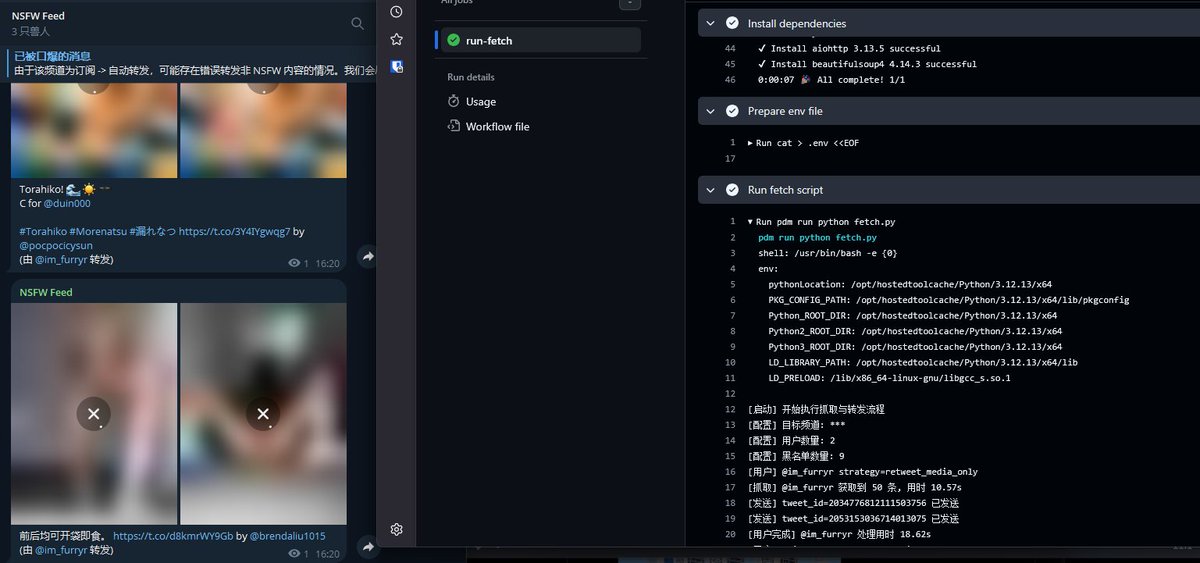Image resolution: width=1200 pixels, height=563 pixels.
Task: Click the pinned message banner in Telegram
Action: pyautogui.click(x=192, y=63)
